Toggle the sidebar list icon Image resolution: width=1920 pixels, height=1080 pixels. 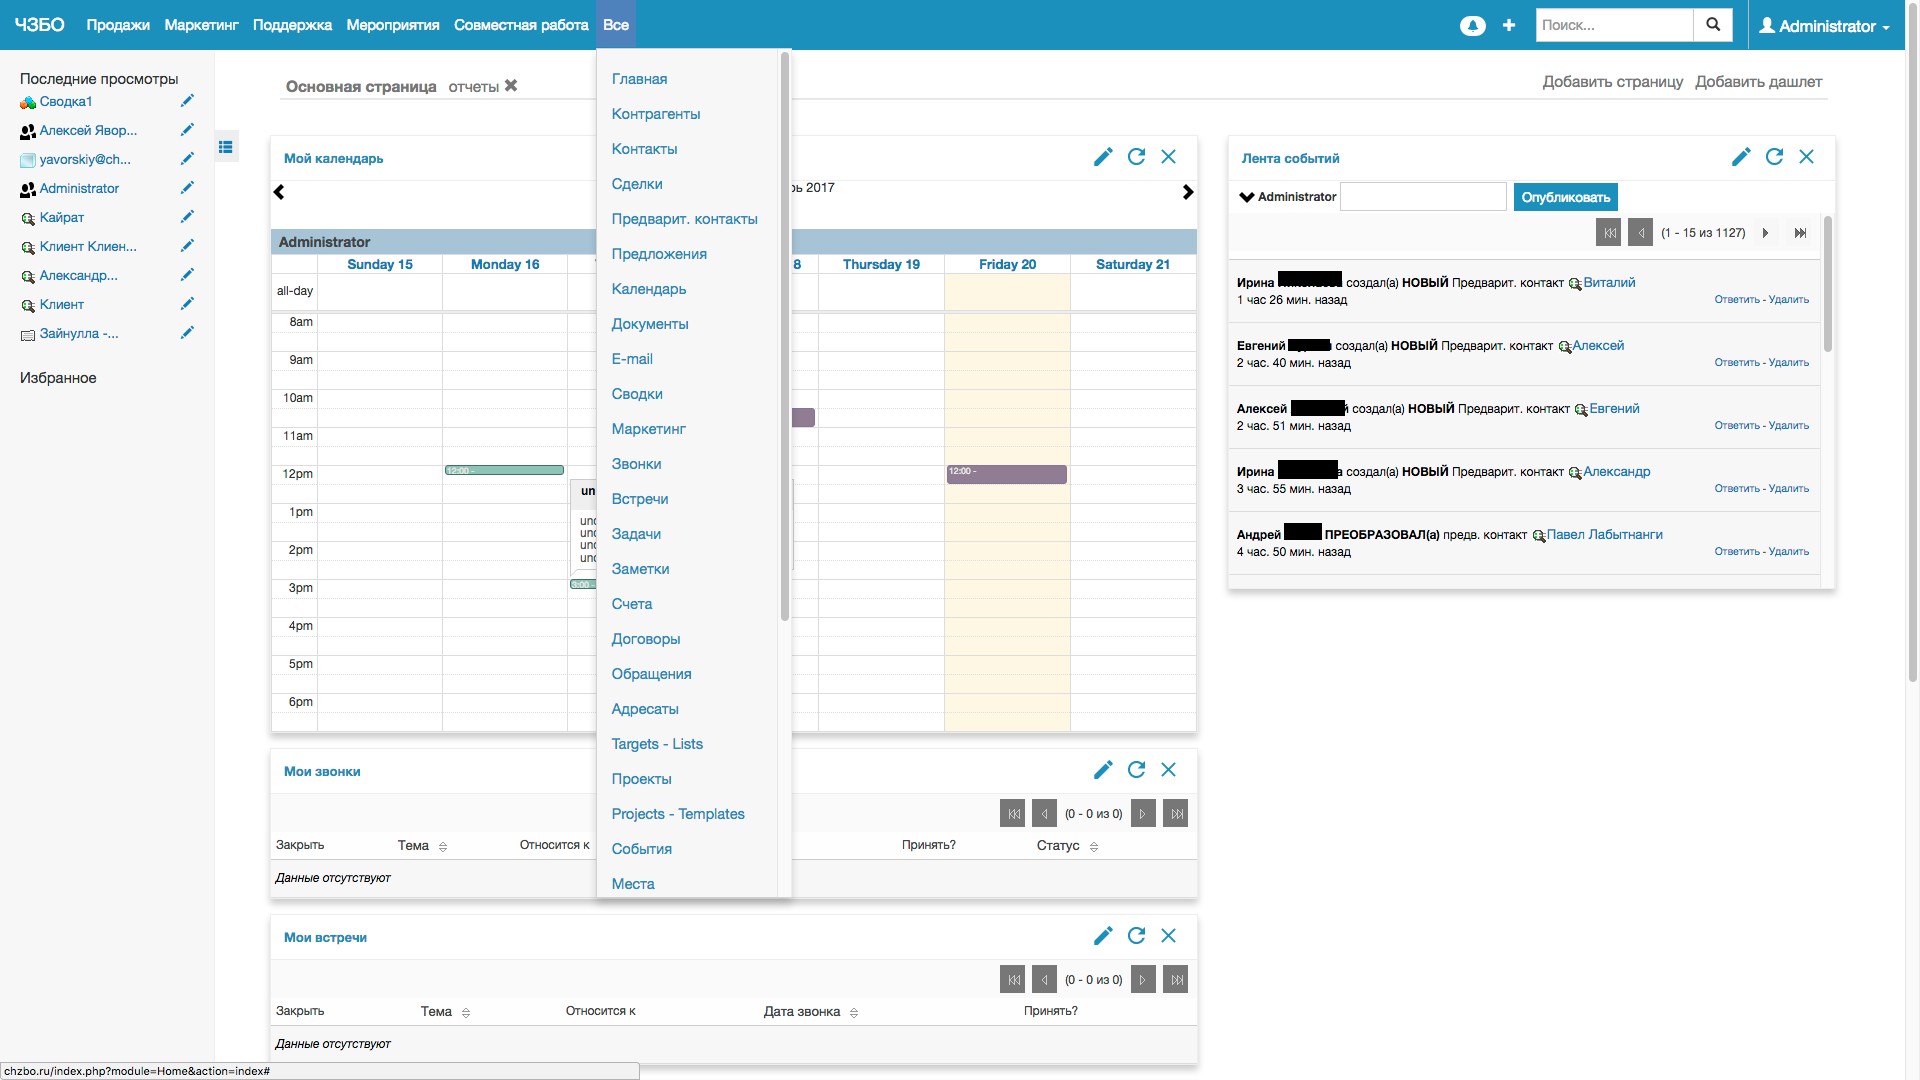pos(226,147)
